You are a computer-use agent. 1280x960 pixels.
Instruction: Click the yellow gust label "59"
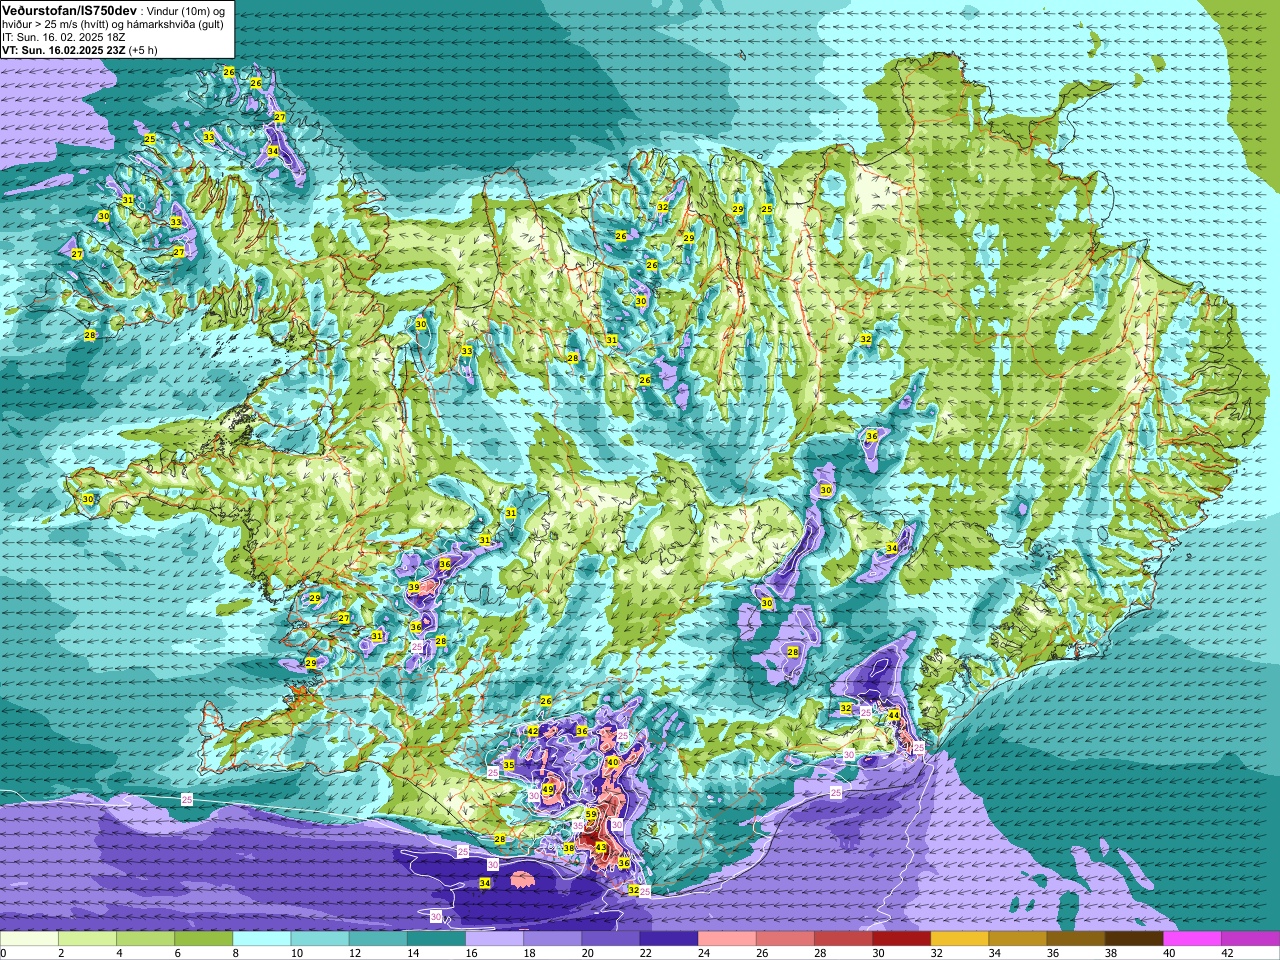pyautogui.click(x=592, y=815)
